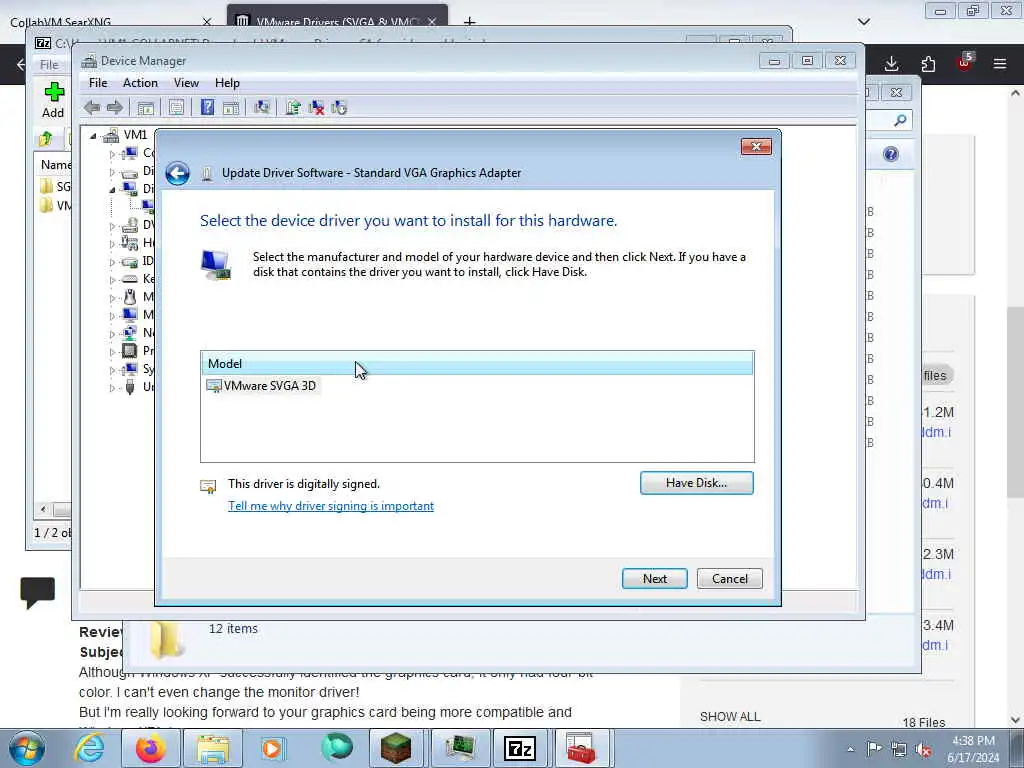Click the volume speaker icon in the tray

(x=923, y=750)
